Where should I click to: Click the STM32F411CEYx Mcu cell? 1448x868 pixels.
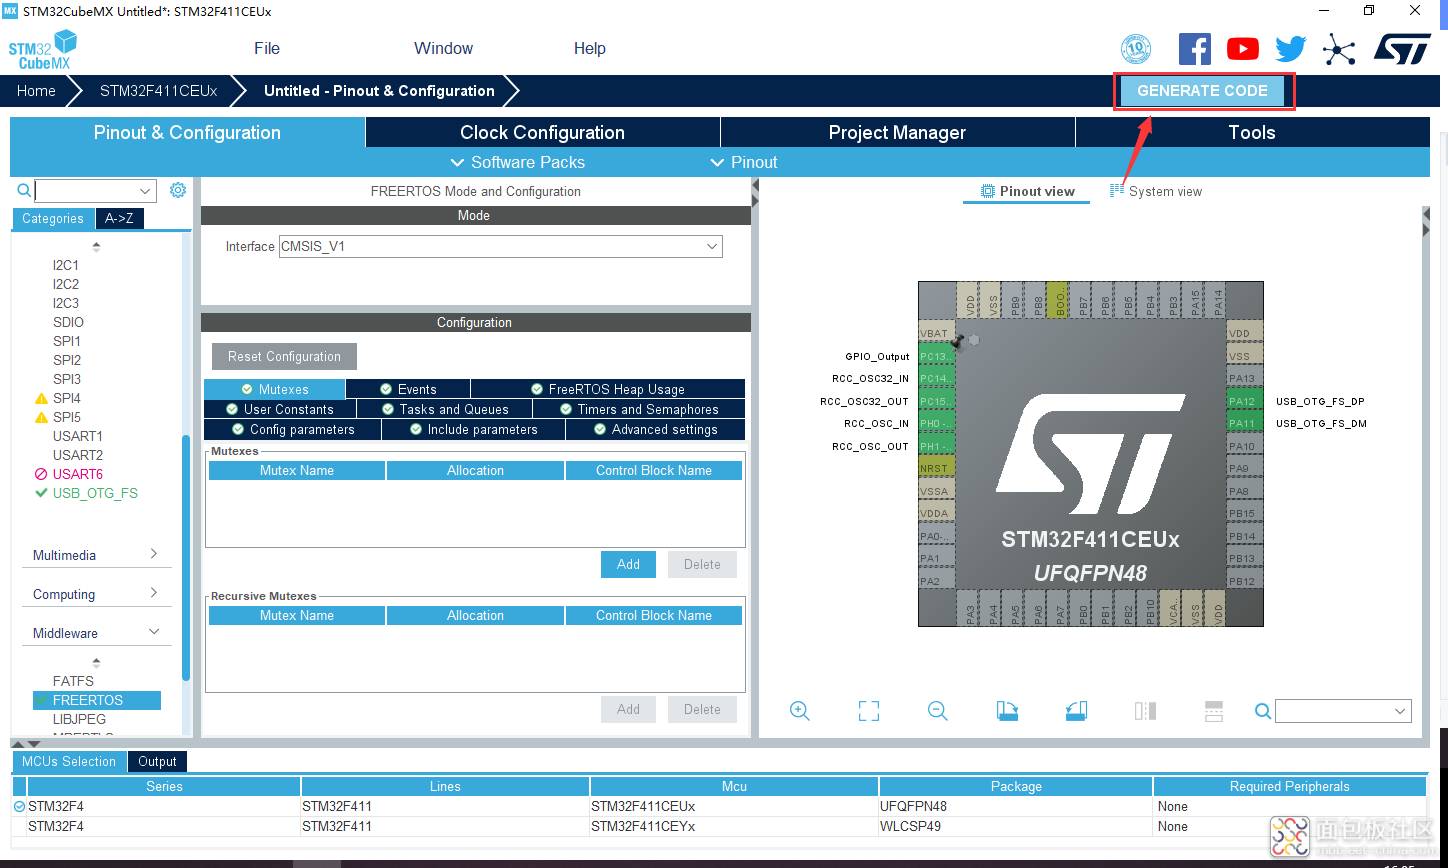(734, 826)
